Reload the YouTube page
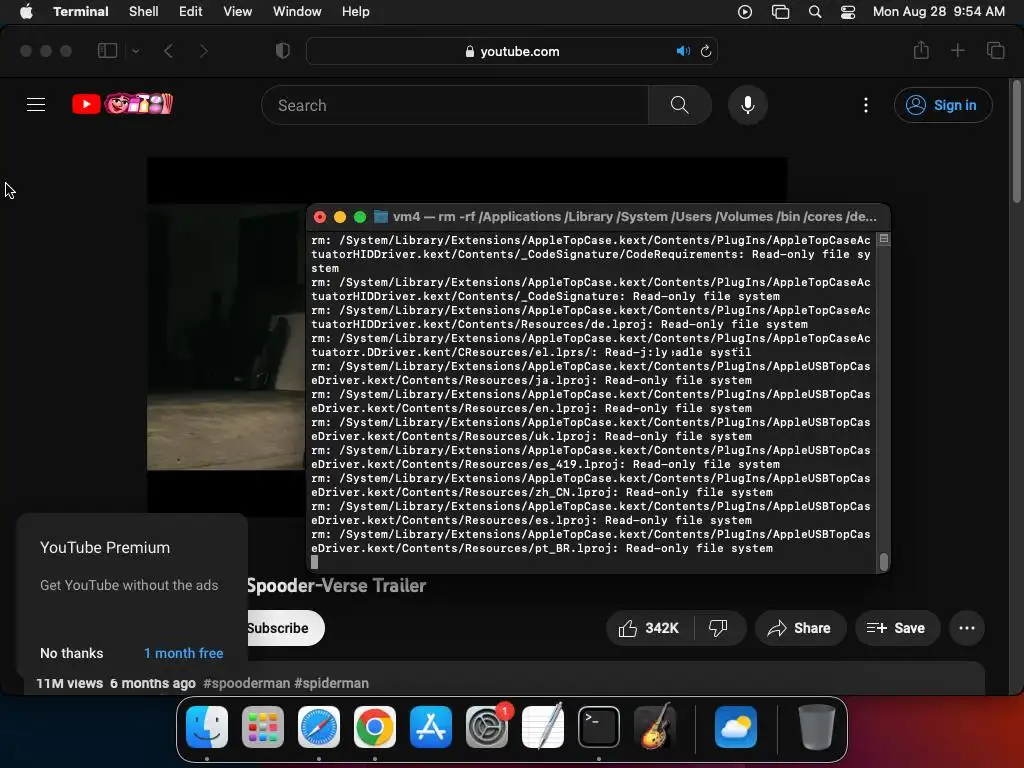1024x768 pixels. coord(706,51)
